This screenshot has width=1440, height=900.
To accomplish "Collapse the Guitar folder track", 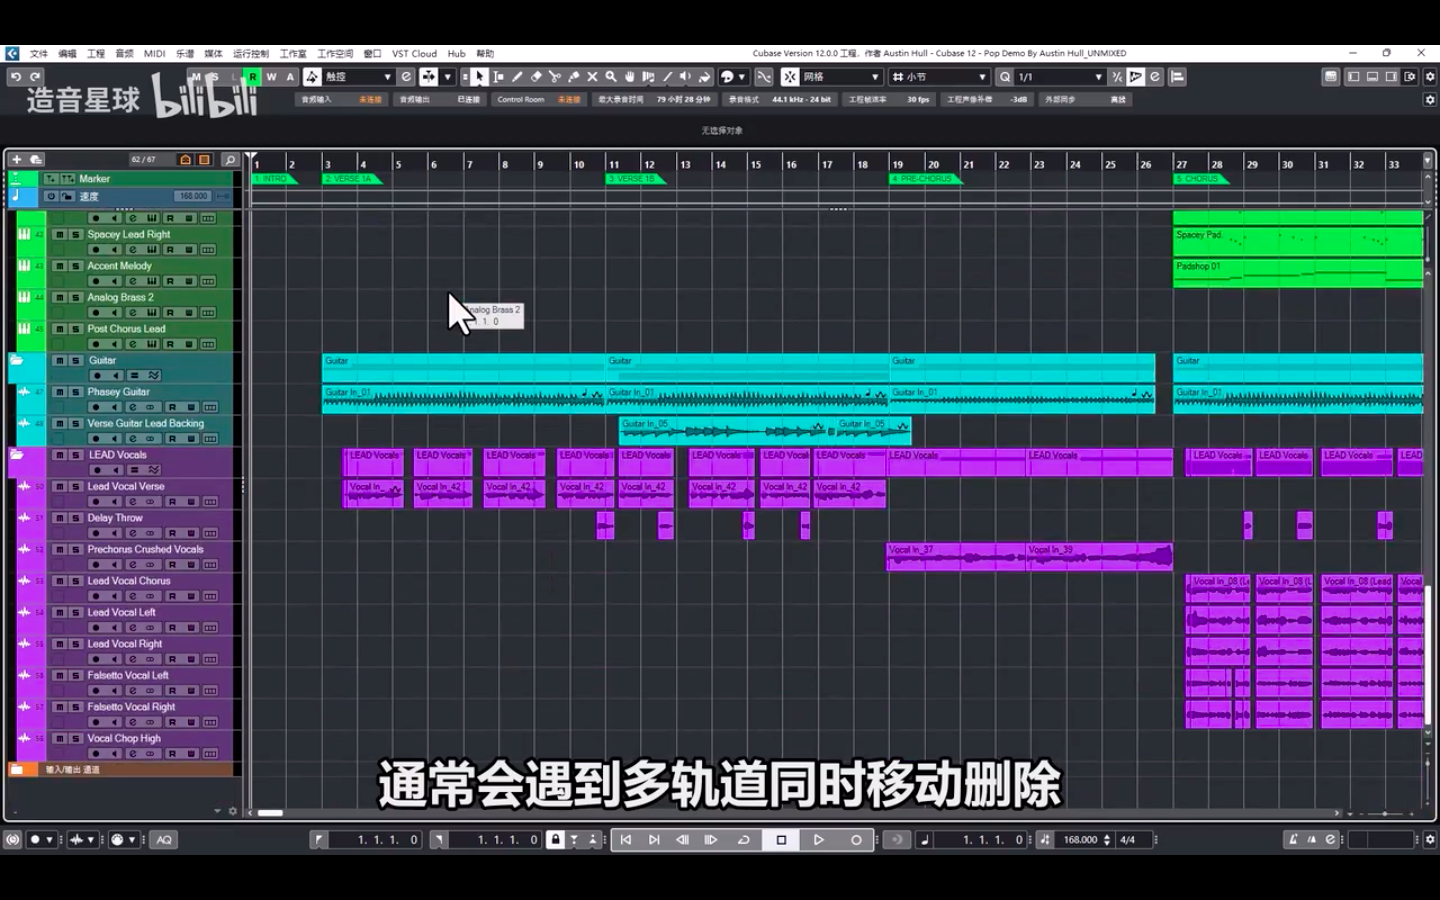I will 16,361.
